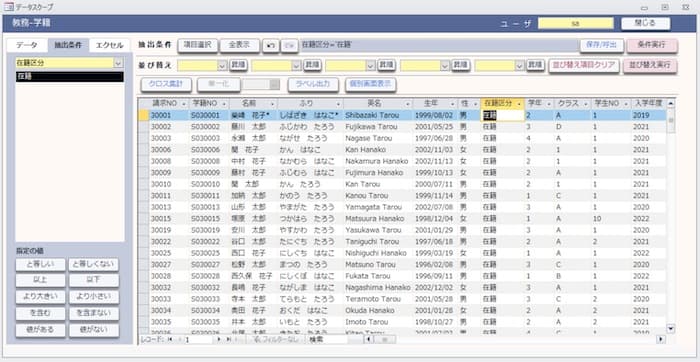This screenshot has width=700, height=362.
Task: Click 並び替え項目クリア button
Action: pyautogui.click(x=584, y=65)
